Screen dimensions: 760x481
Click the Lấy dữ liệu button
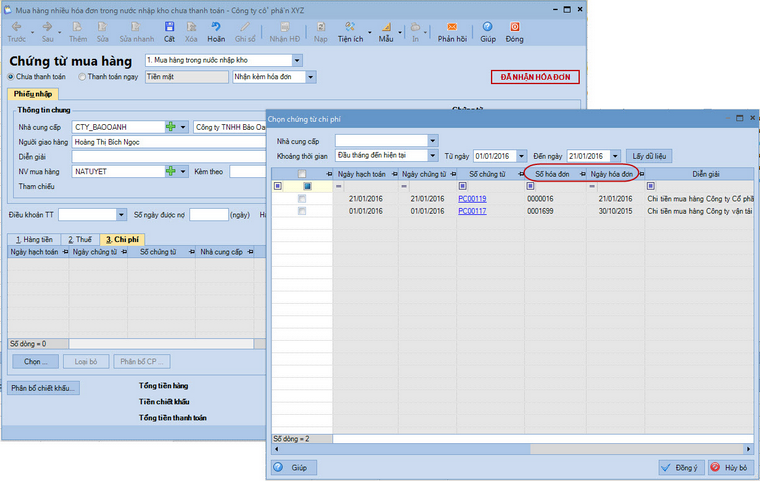[x=649, y=156]
